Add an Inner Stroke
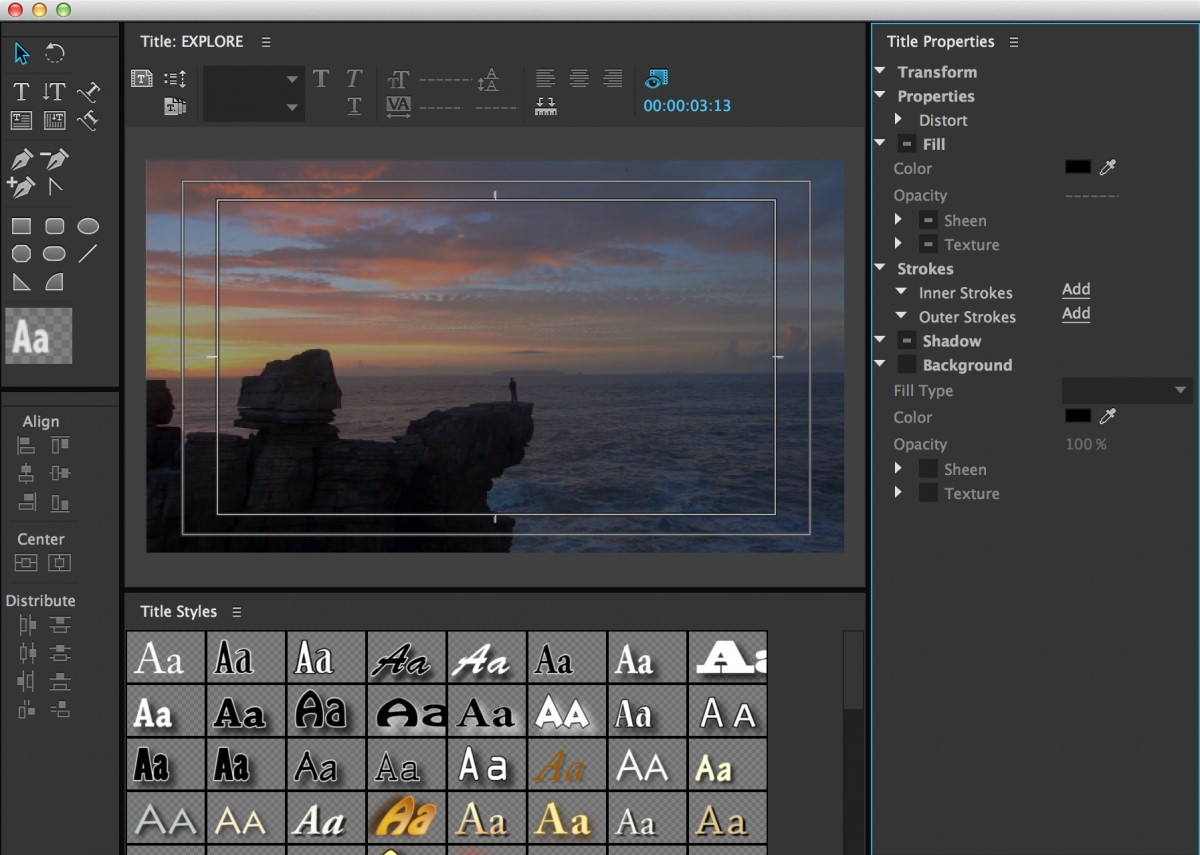Screen dimensions: 1200x855 coord(1075,289)
